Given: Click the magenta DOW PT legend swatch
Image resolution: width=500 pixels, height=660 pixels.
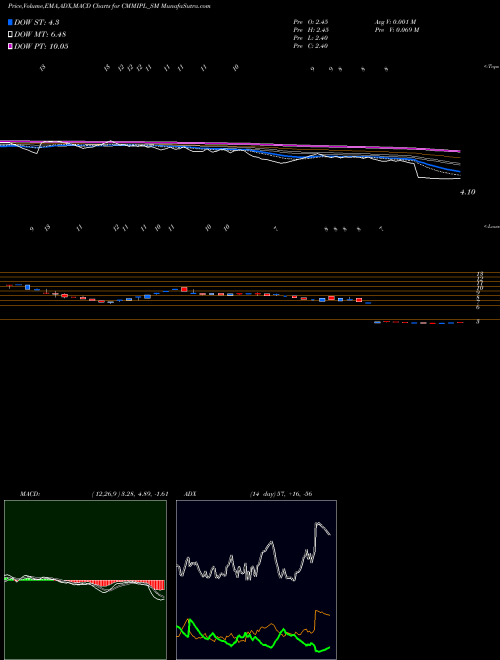Looking at the screenshot, I should (x=10, y=46).
